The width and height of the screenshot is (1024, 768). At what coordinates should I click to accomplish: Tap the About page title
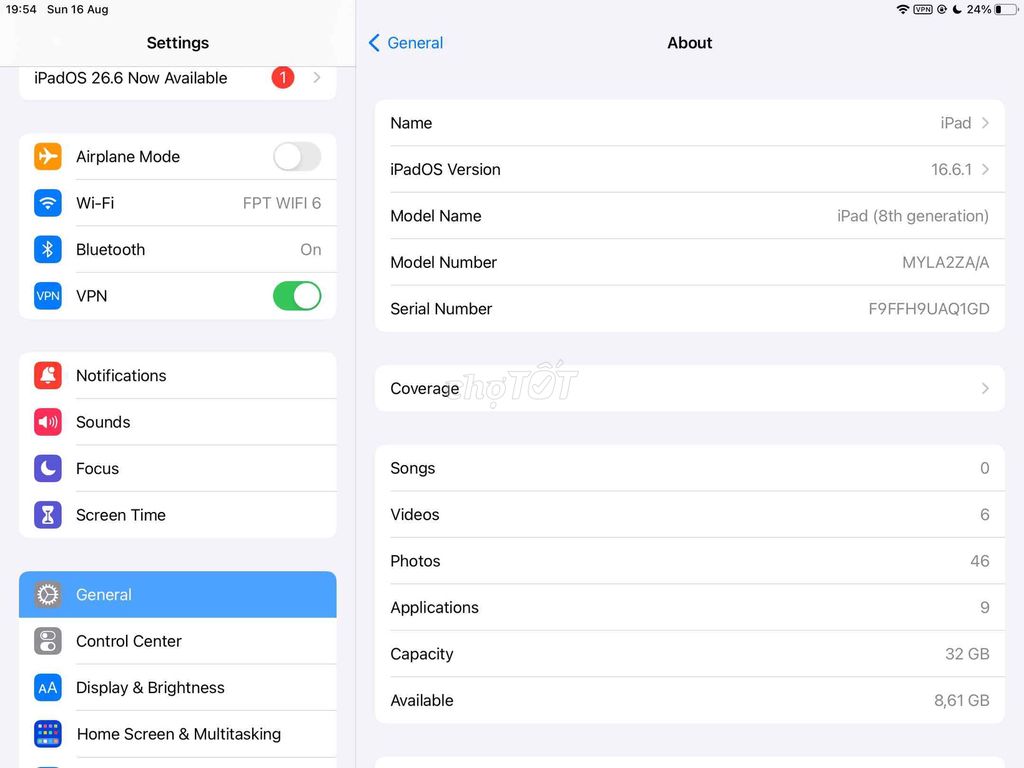[690, 43]
